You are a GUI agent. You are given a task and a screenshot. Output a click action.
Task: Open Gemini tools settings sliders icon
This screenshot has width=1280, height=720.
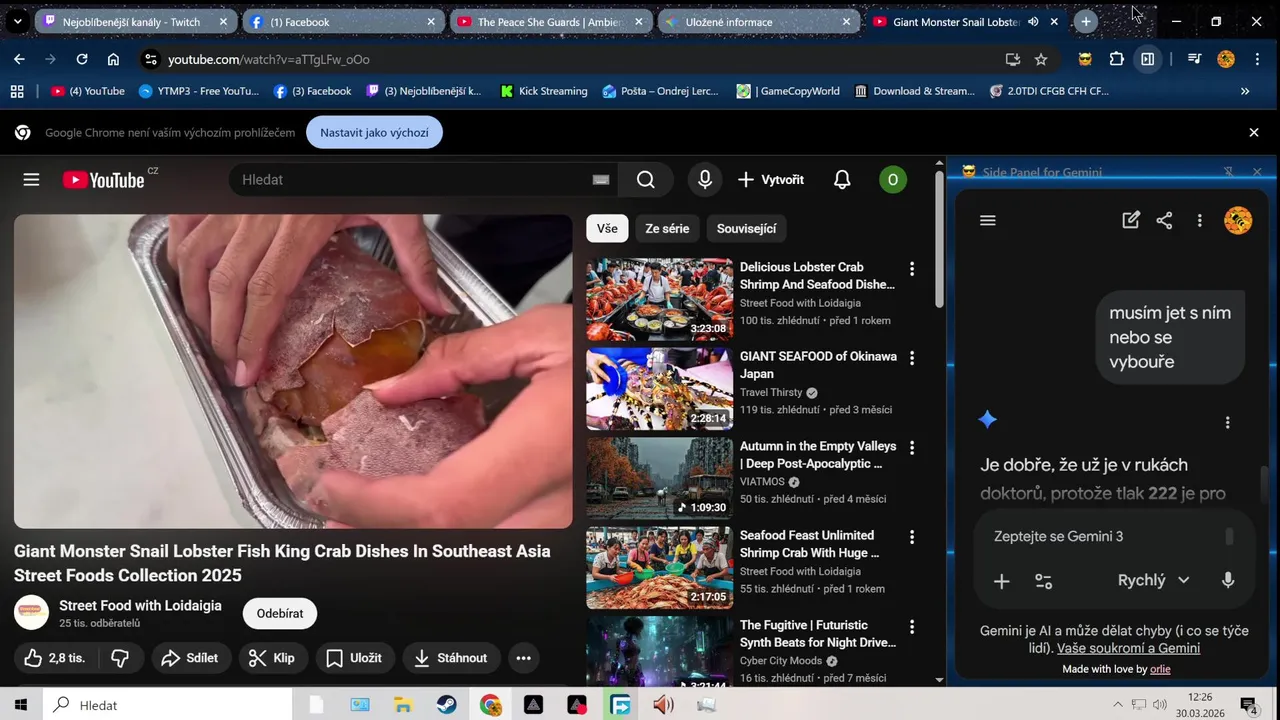click(x=1044, y=581)
